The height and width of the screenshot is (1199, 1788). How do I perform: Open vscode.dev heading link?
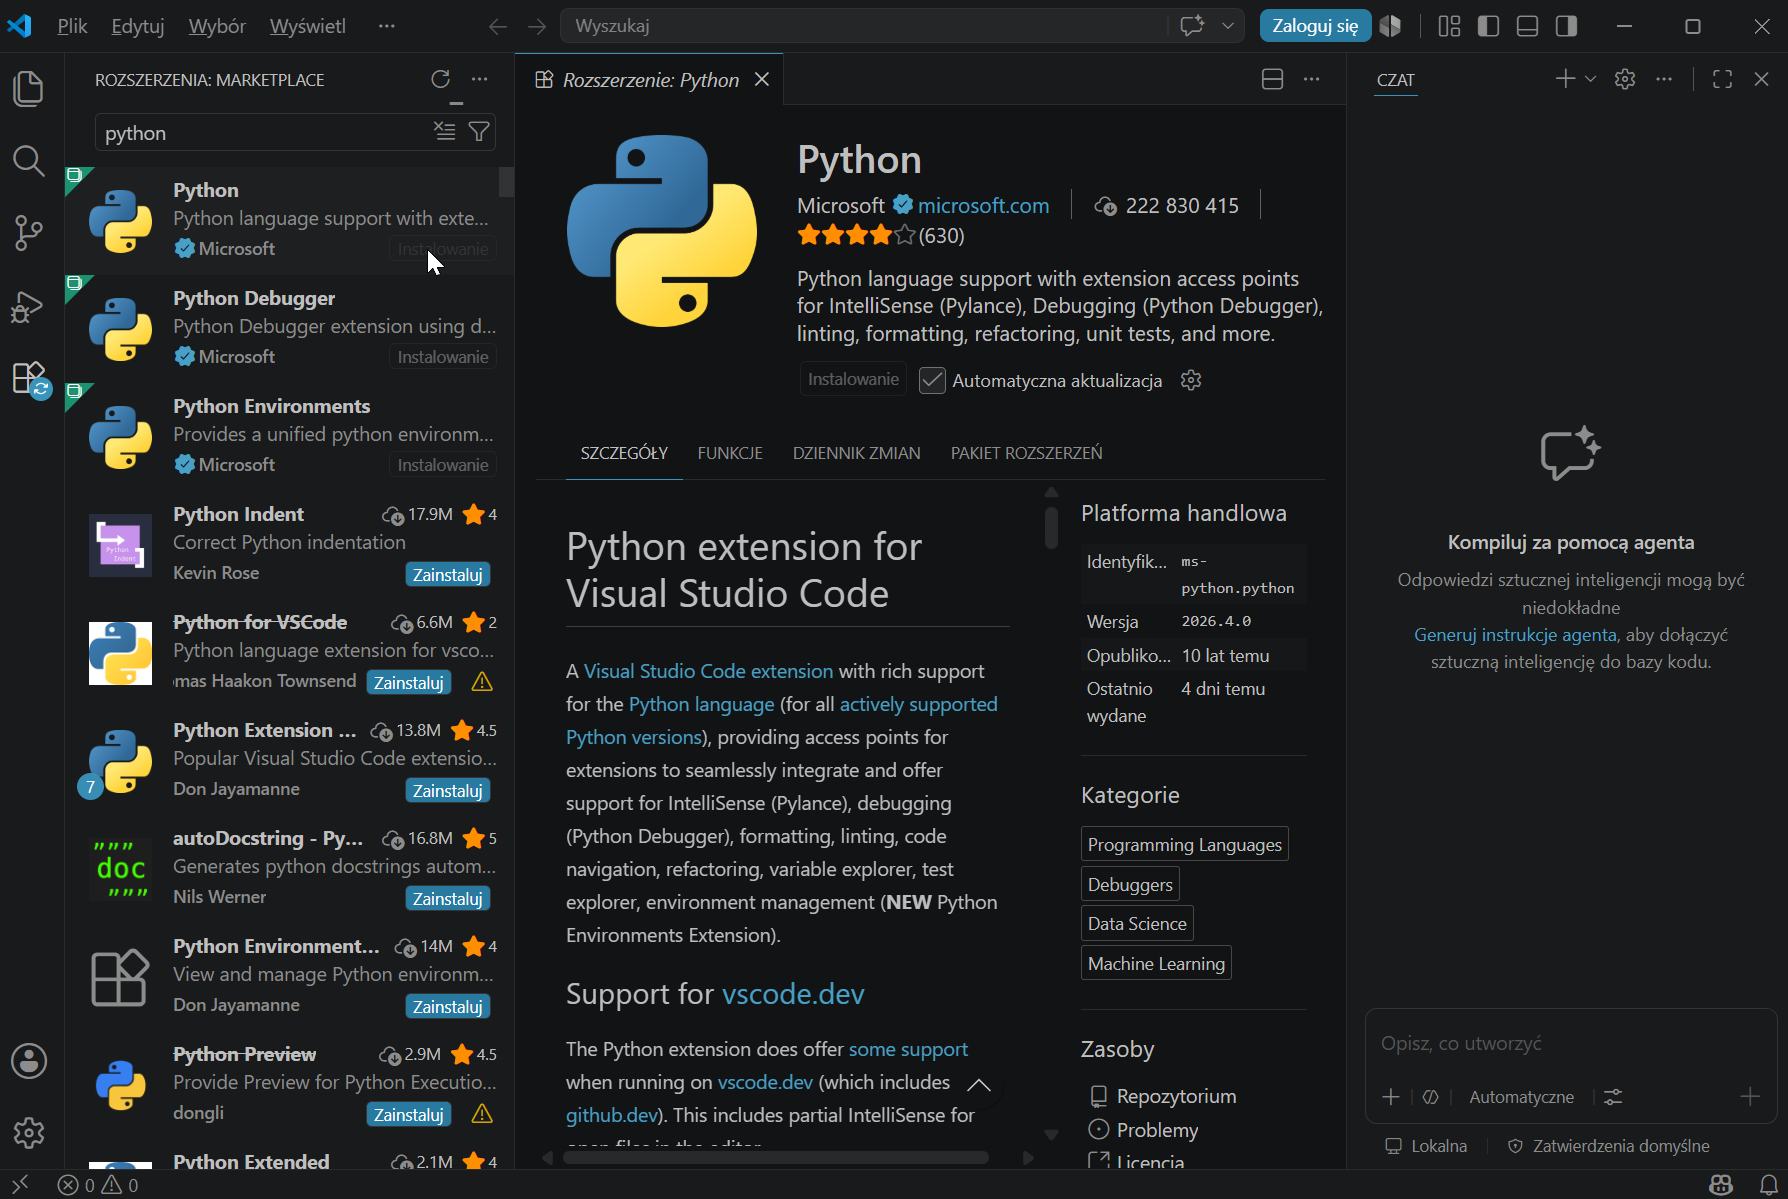point(793,994)
